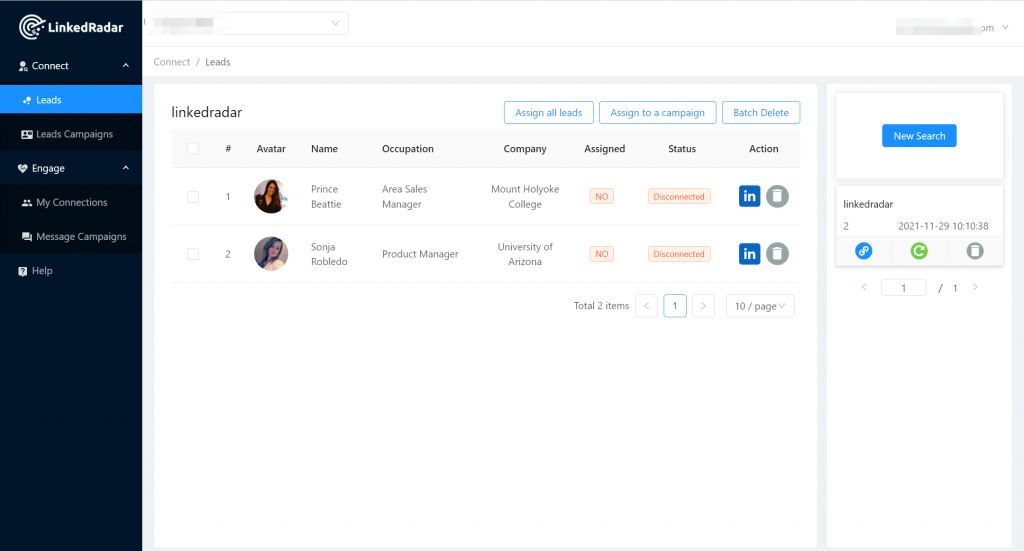Open LinkedIn profile for Prince Beattie
Viewport: 1024px width, 551px height.
749,196
